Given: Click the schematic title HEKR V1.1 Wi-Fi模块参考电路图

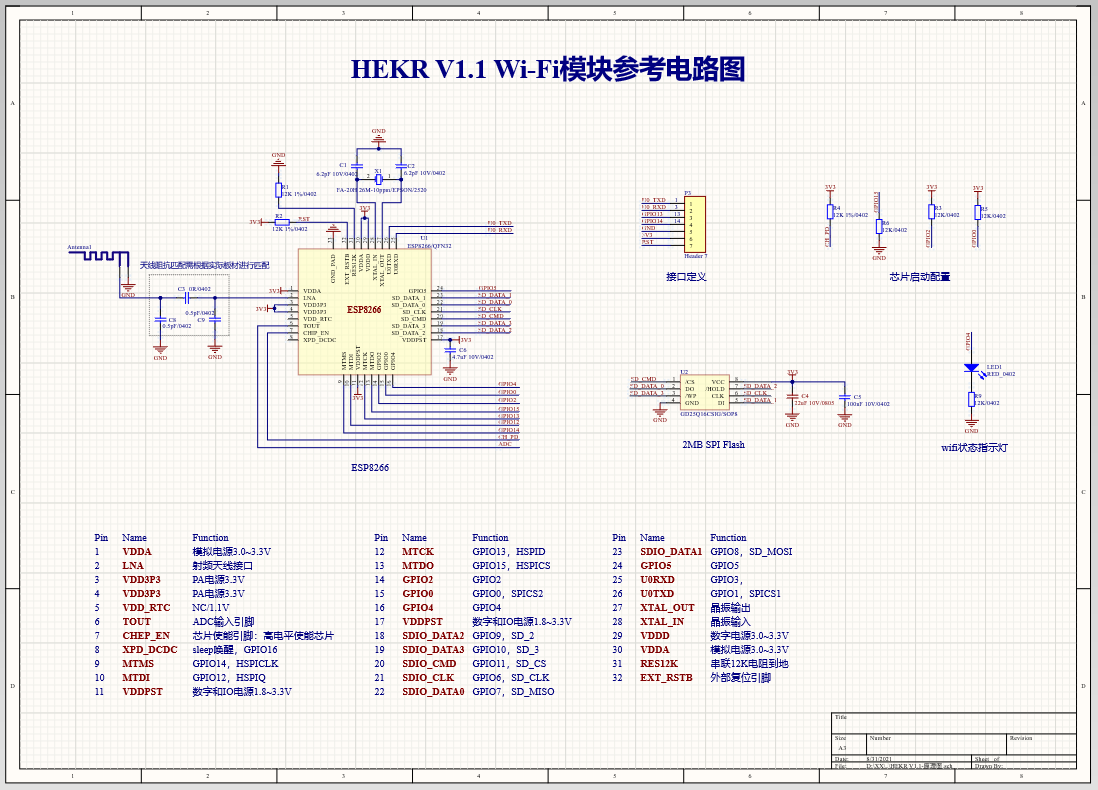Looking at the screenshot, I should 548,69.
